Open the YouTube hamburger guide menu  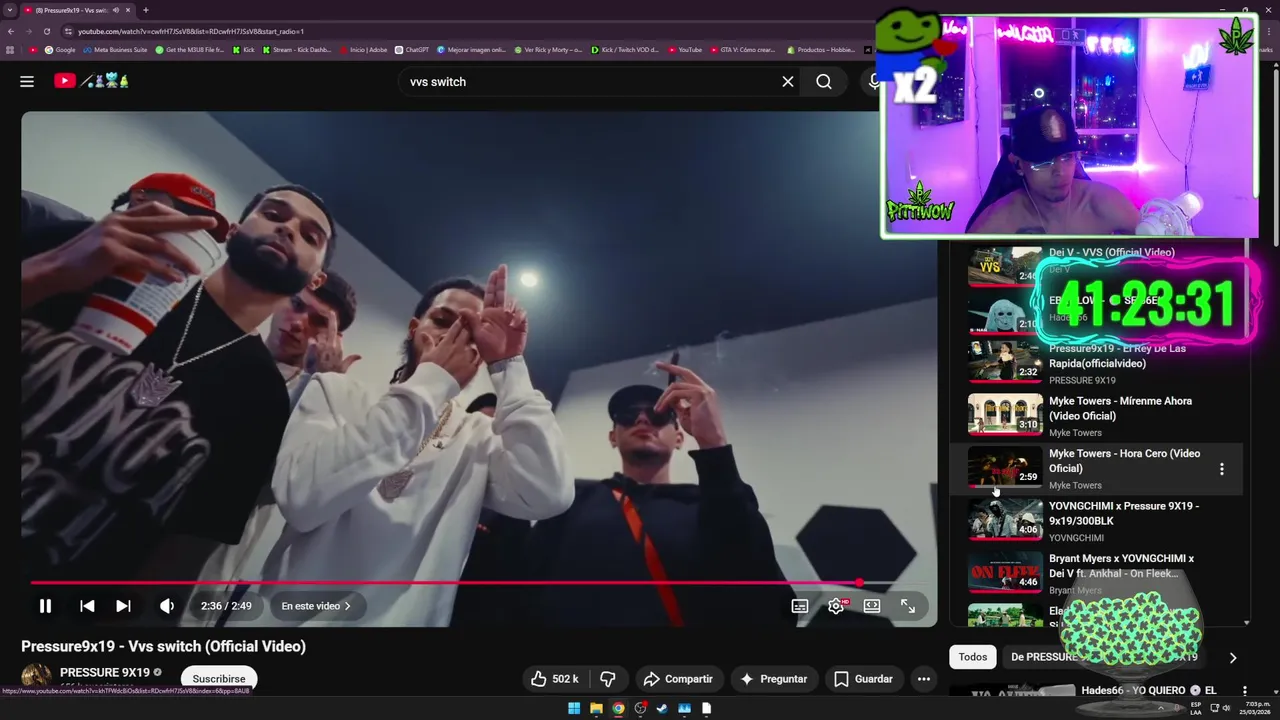click(x=27, y=81)
